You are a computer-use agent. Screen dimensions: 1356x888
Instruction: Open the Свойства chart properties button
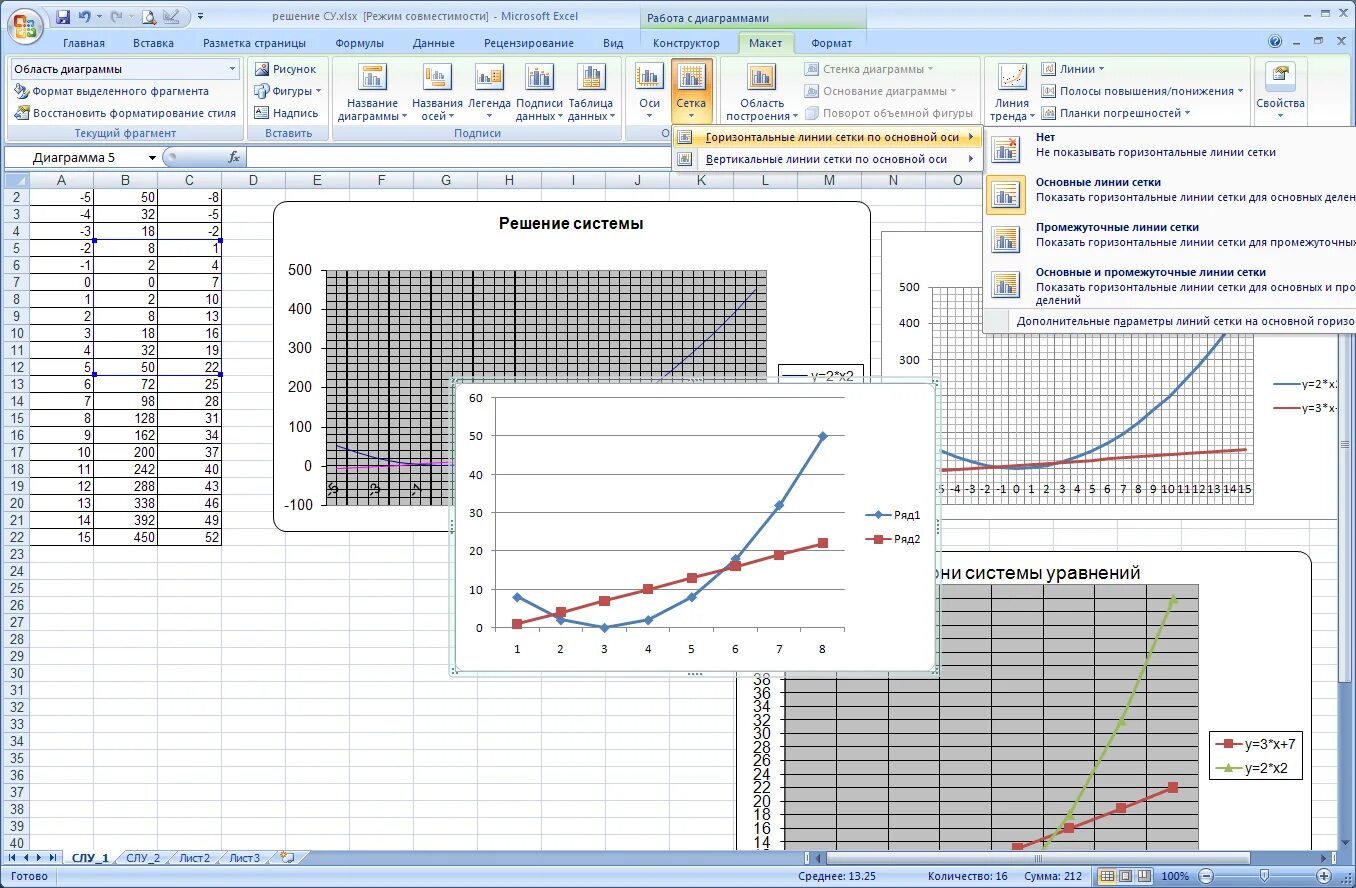pyautogui.click(x=1280, y=93)
